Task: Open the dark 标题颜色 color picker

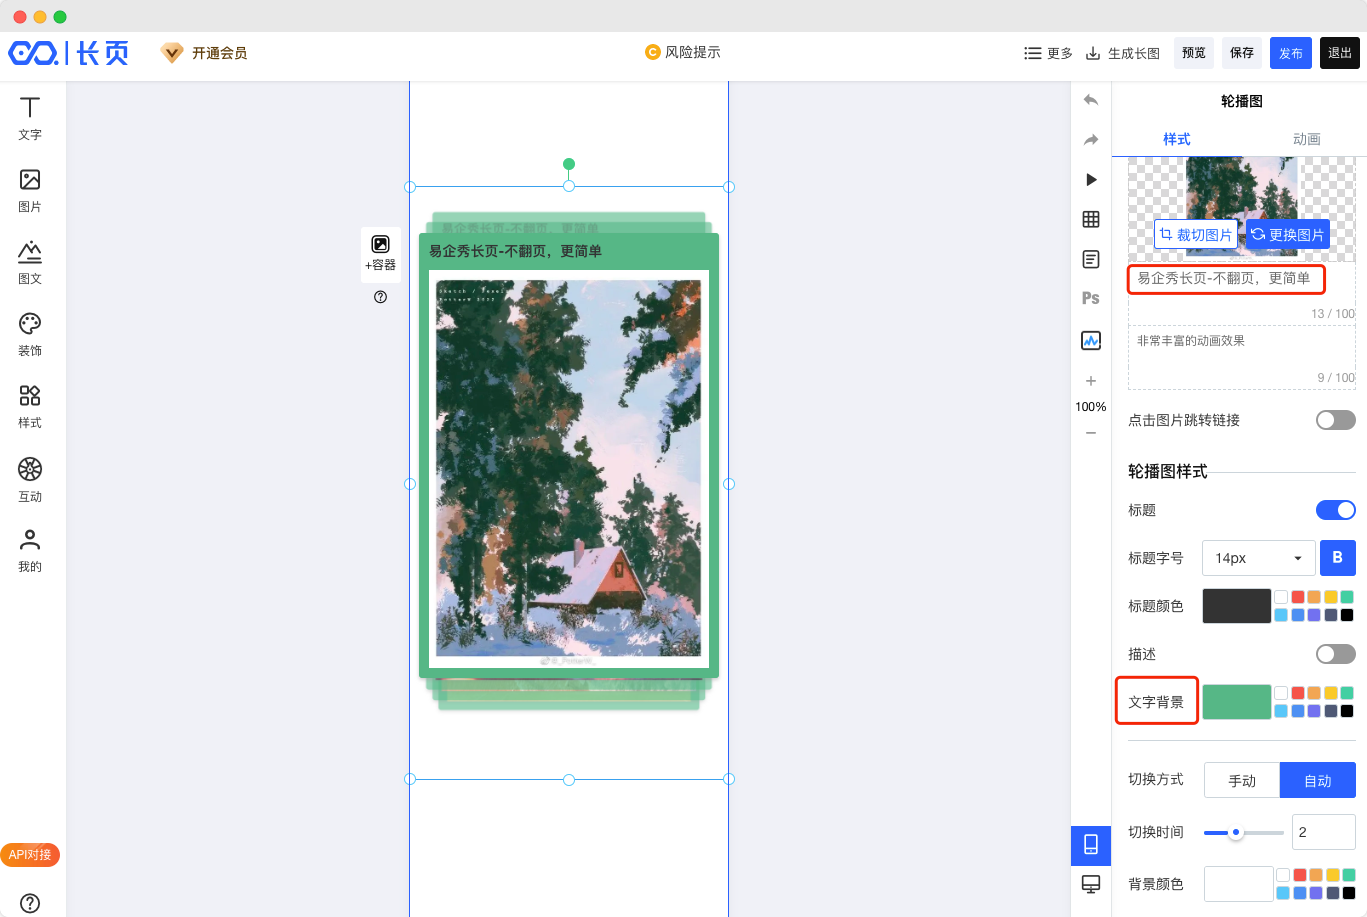Action: click(1237, 606)
